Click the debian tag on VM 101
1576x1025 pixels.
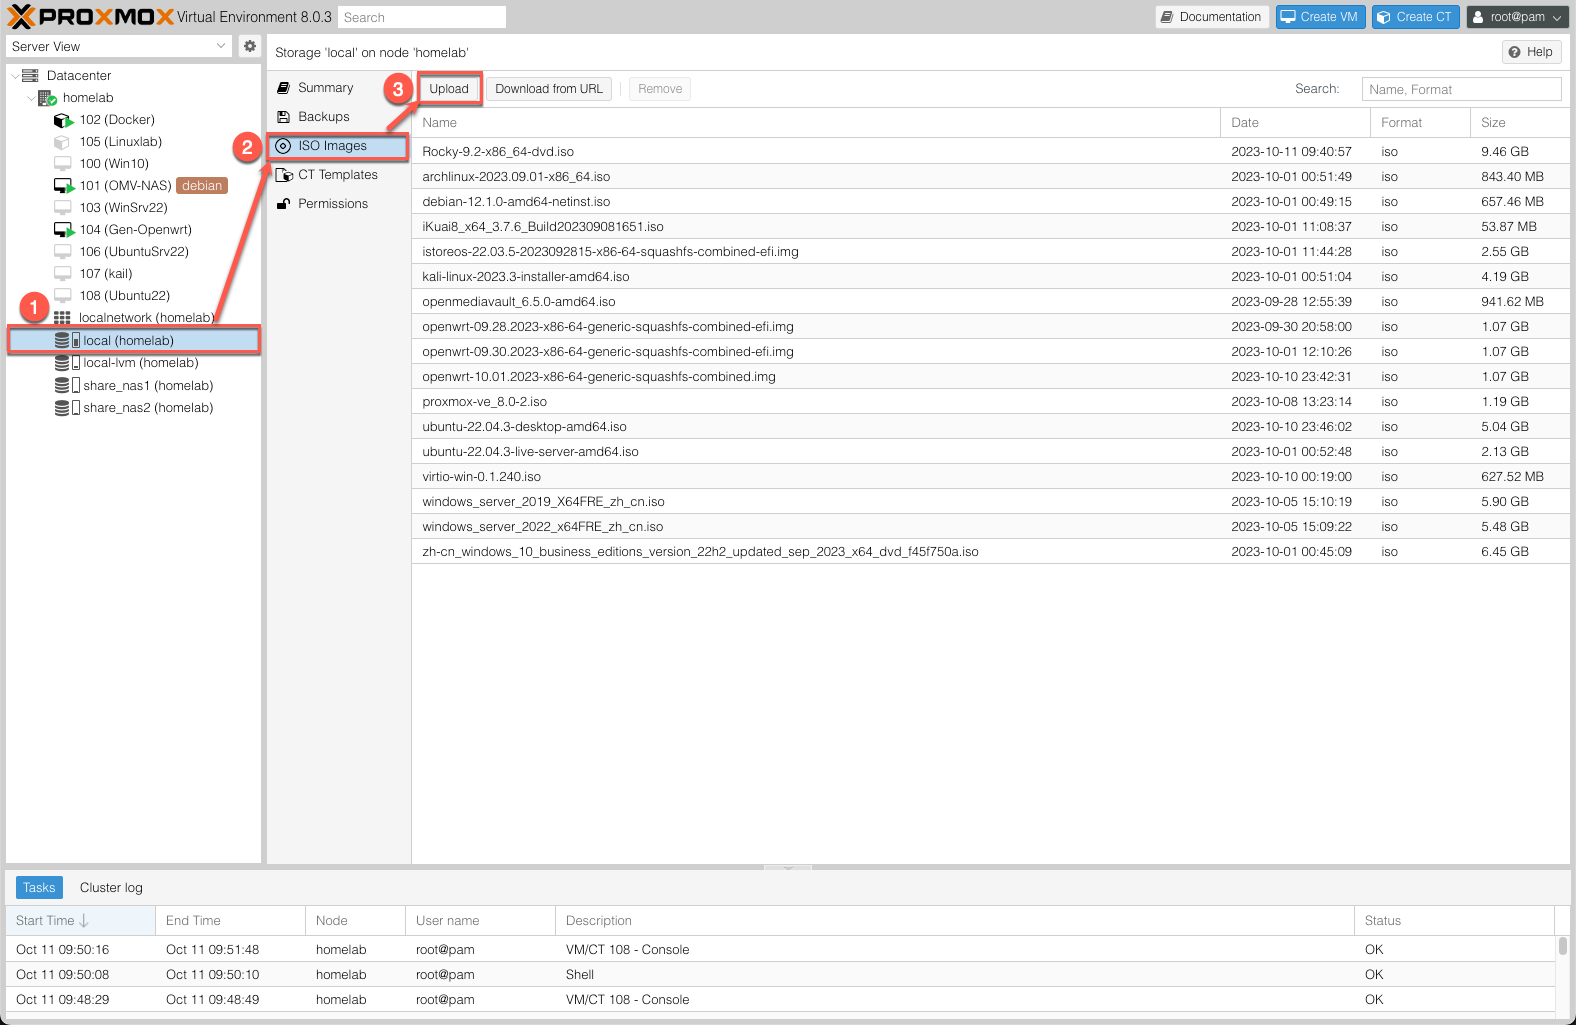(x=202, y=186)
